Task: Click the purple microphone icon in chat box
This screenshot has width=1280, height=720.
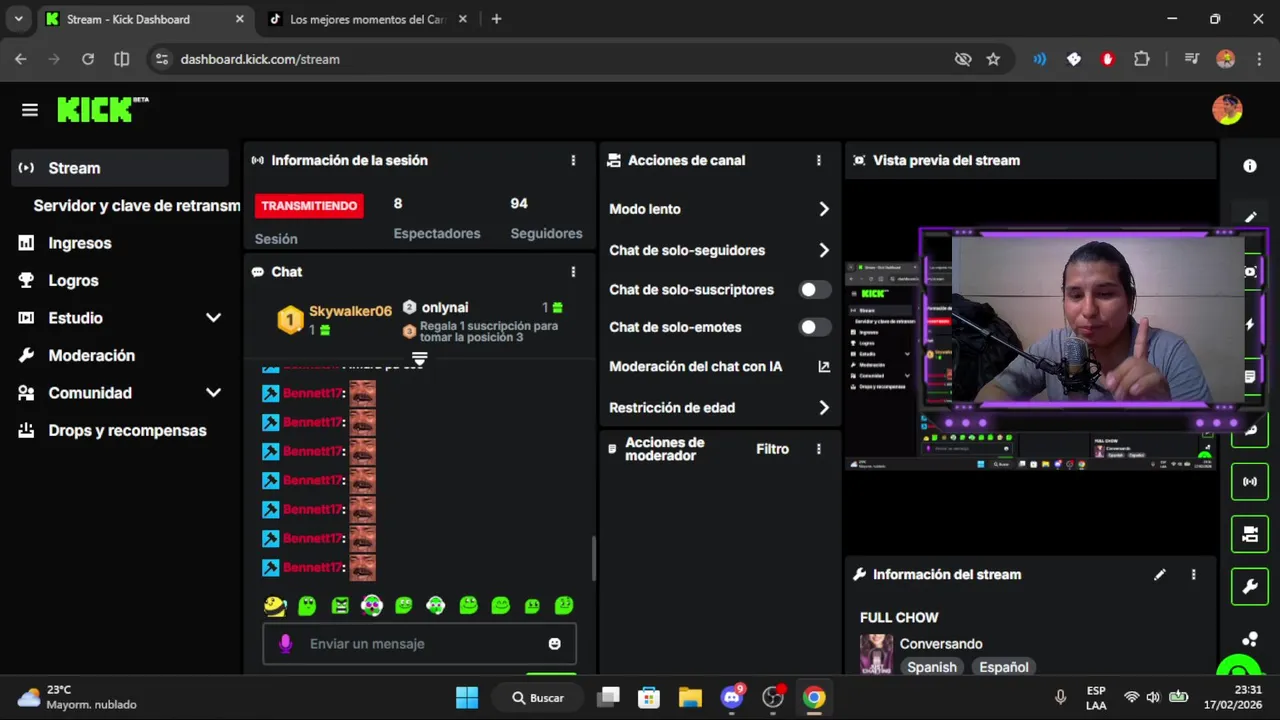Action: [x=286, y=644]
